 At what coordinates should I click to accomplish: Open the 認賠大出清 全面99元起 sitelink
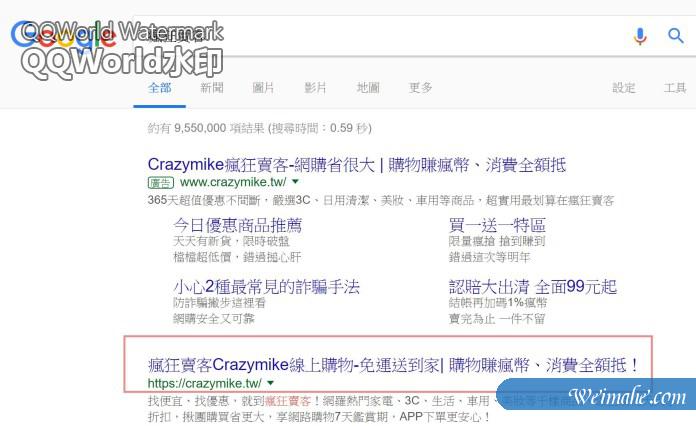tap(533, 287)
